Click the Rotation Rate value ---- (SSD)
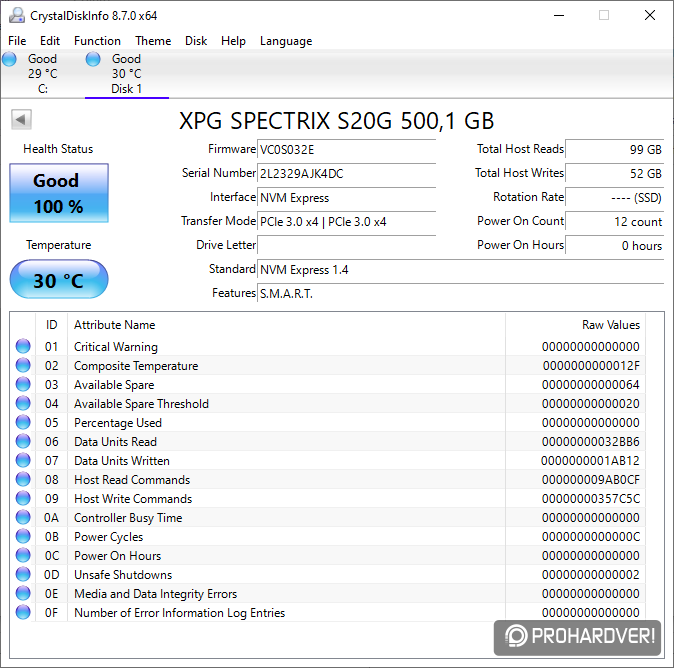This screenshot has width=674, height=668. click(615, 198)
